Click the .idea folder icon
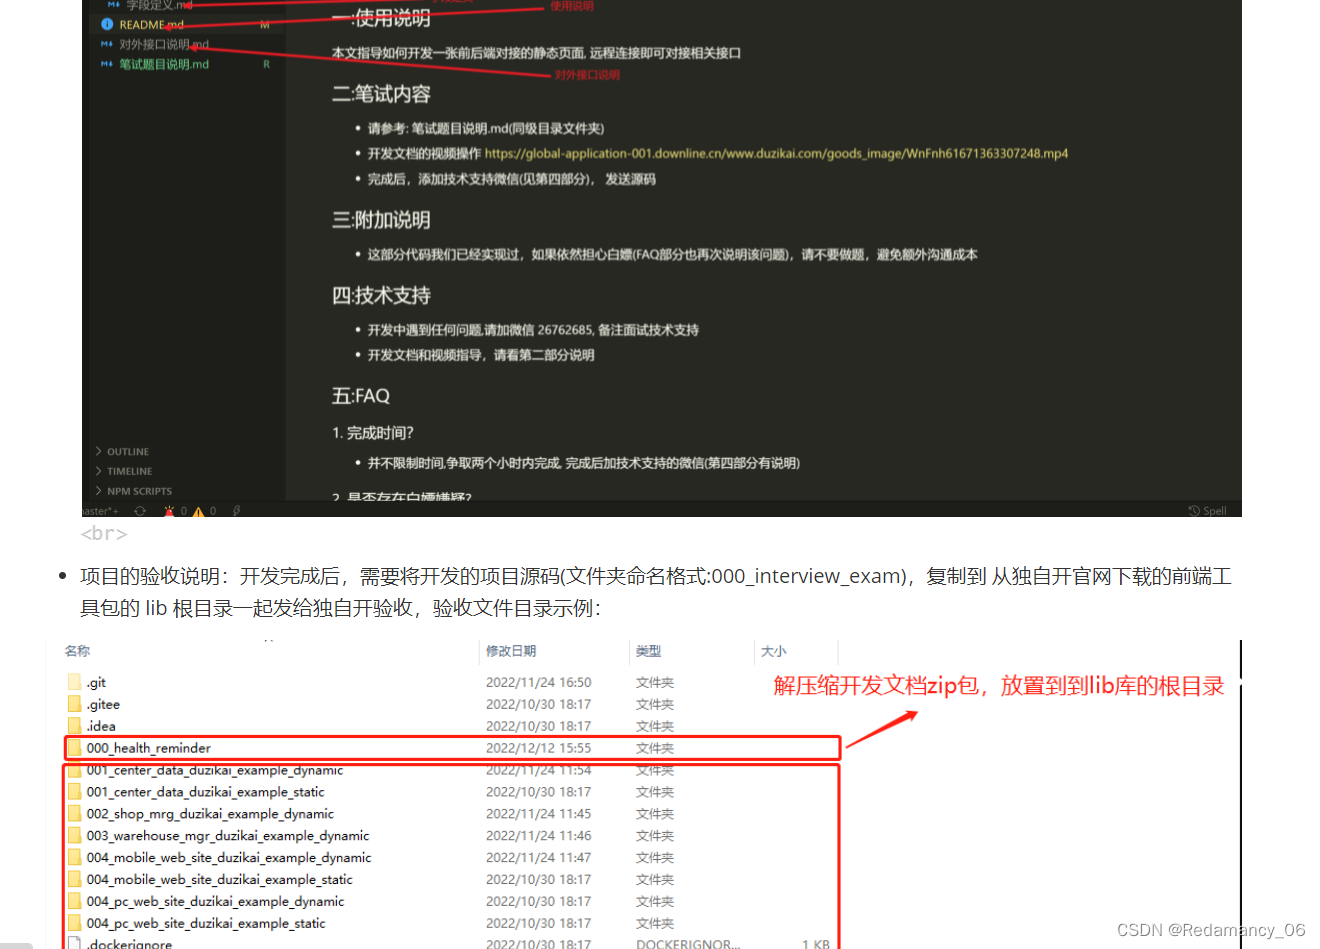The height and width of the screenshot is (949, 1320). 74,726
